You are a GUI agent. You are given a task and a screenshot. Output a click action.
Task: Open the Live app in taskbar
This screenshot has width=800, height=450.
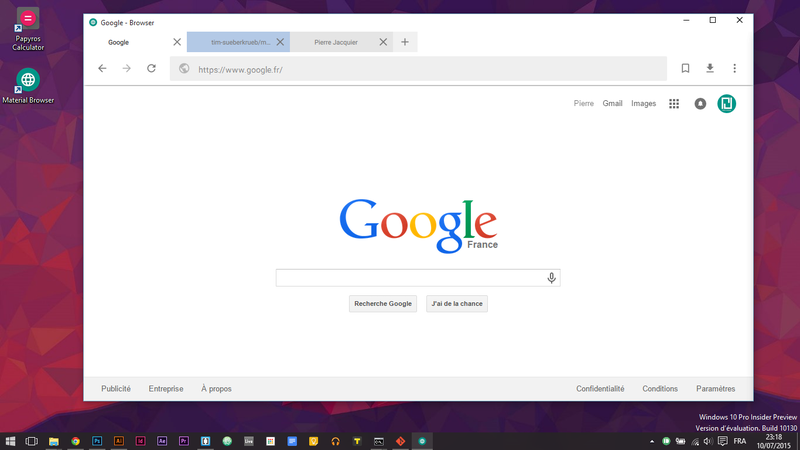coord(248,441)
